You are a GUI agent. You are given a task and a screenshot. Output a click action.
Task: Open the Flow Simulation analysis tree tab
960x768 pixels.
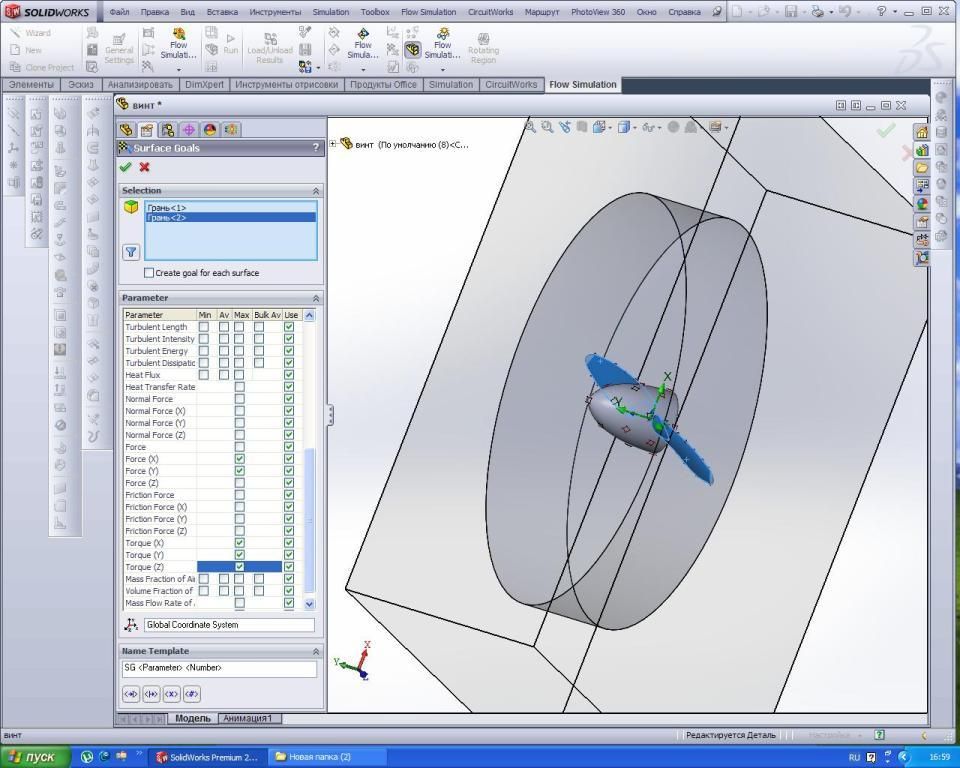(231, 129)
